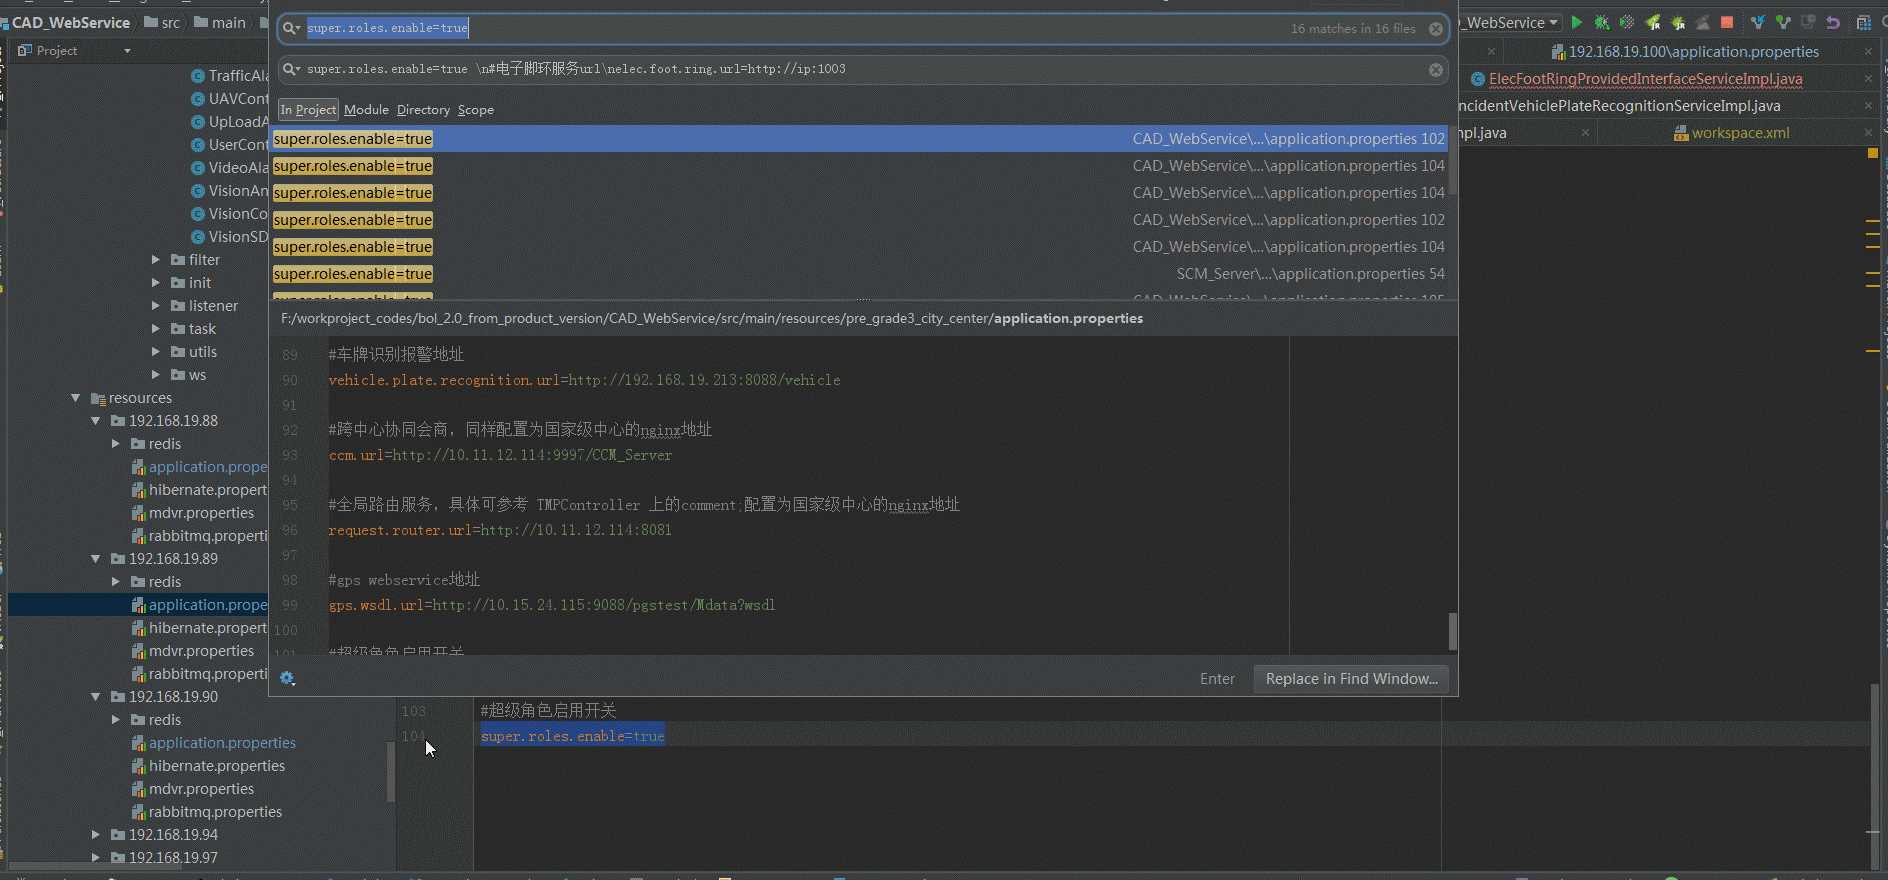Click Run with Coverage icon

click(1627, 22)
